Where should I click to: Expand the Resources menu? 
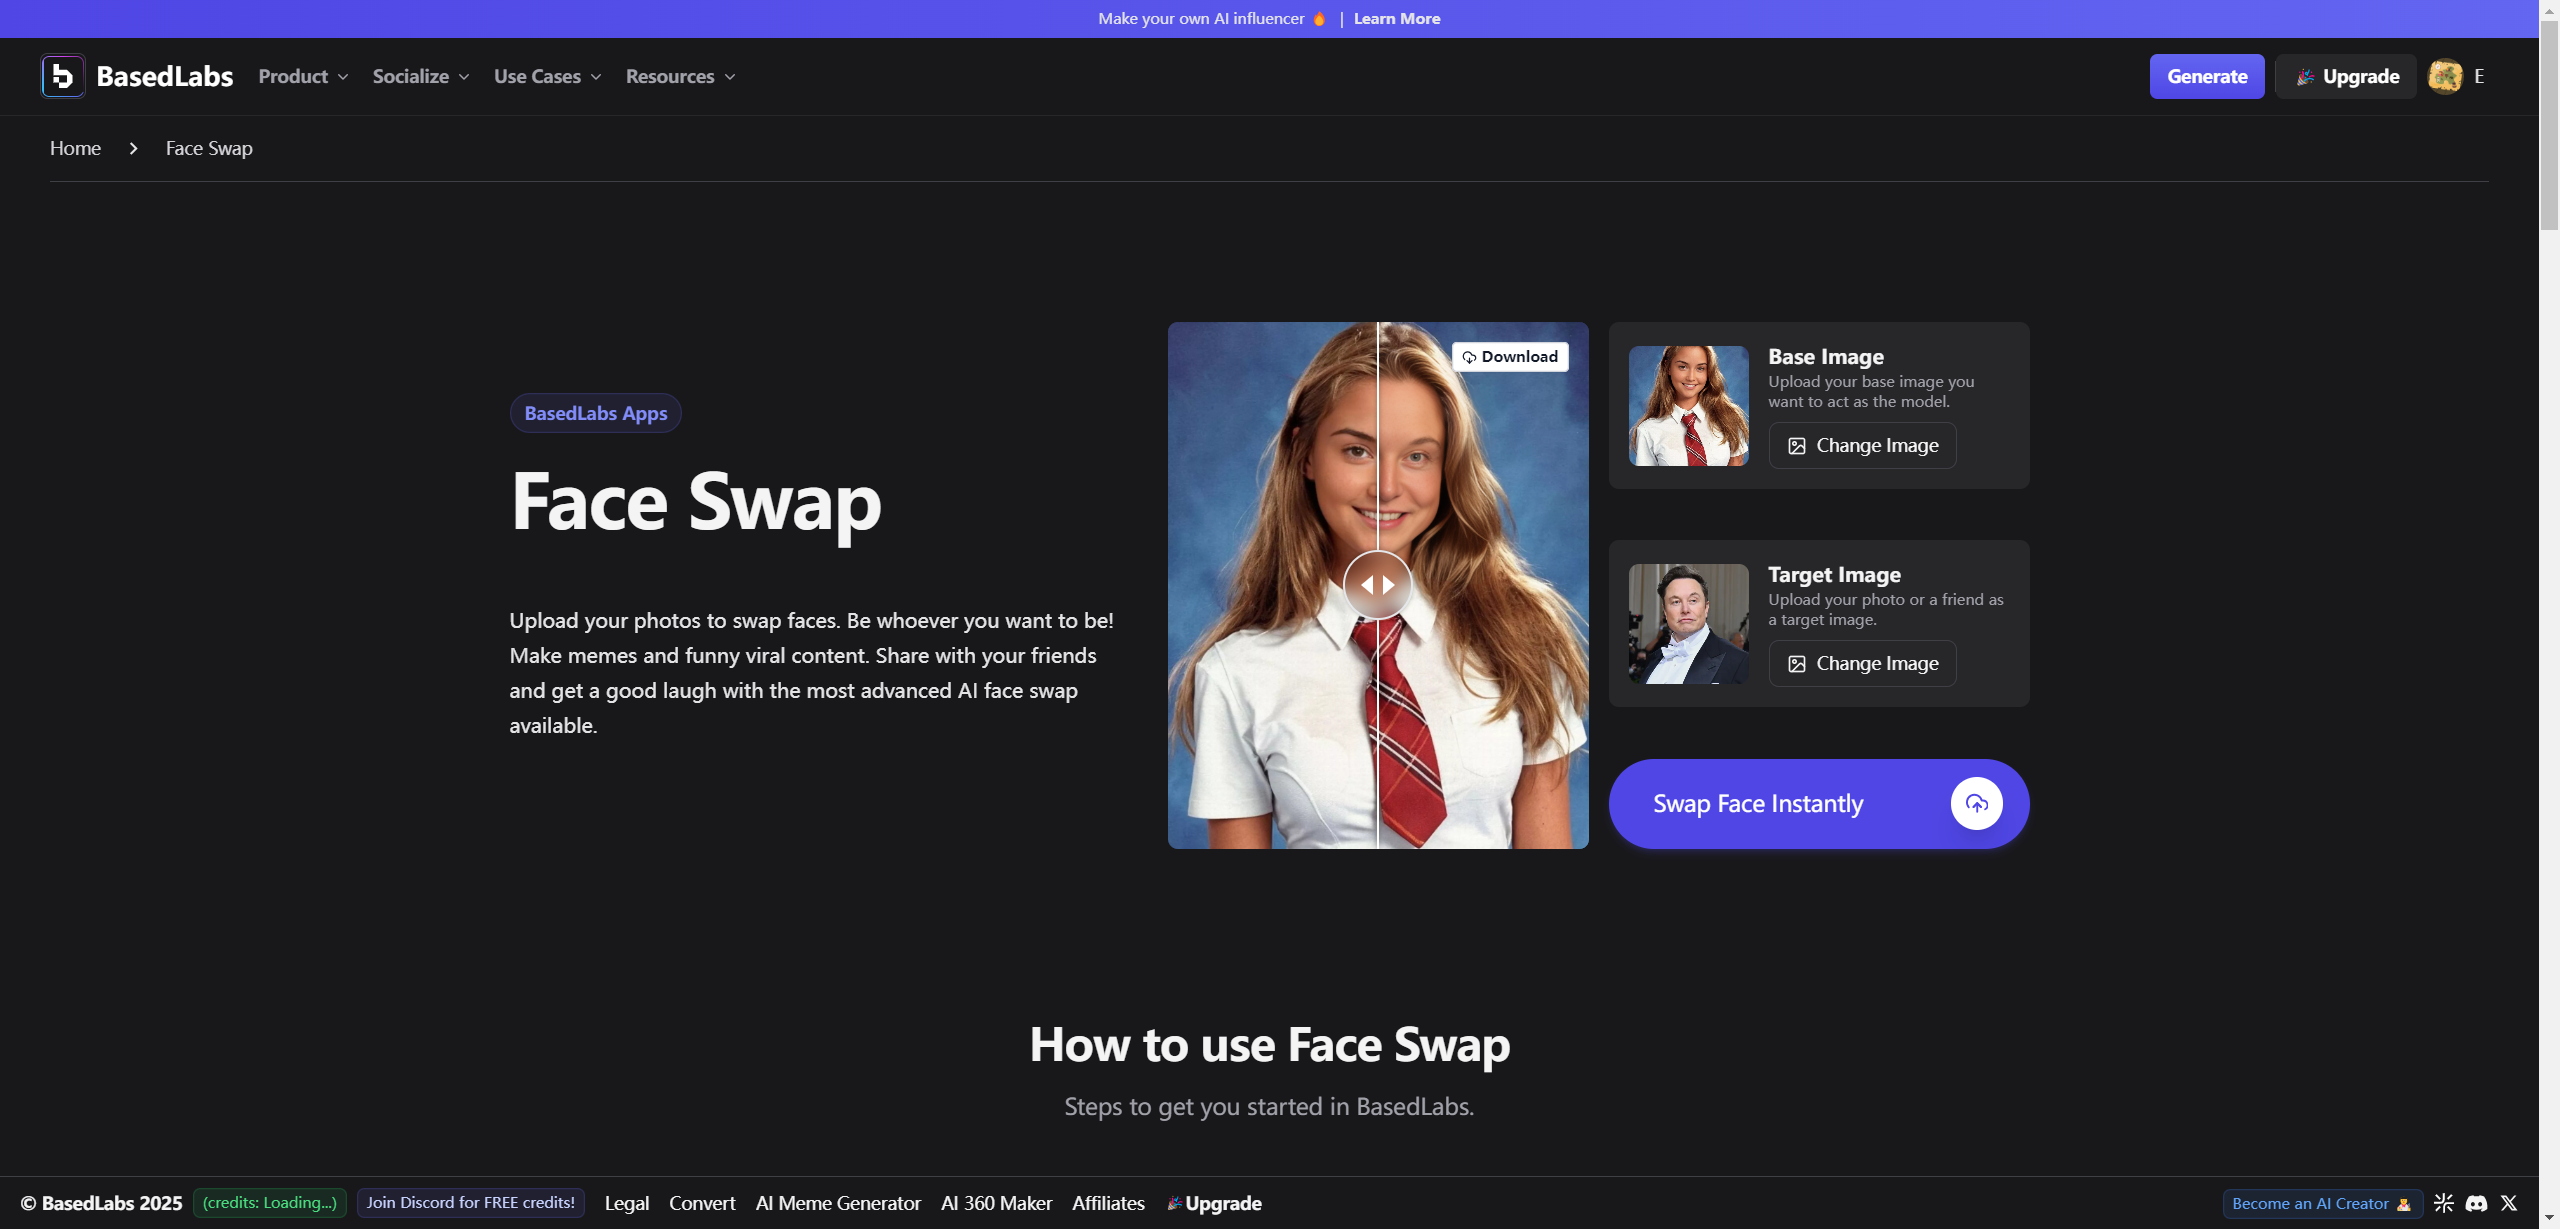[681, 76]
